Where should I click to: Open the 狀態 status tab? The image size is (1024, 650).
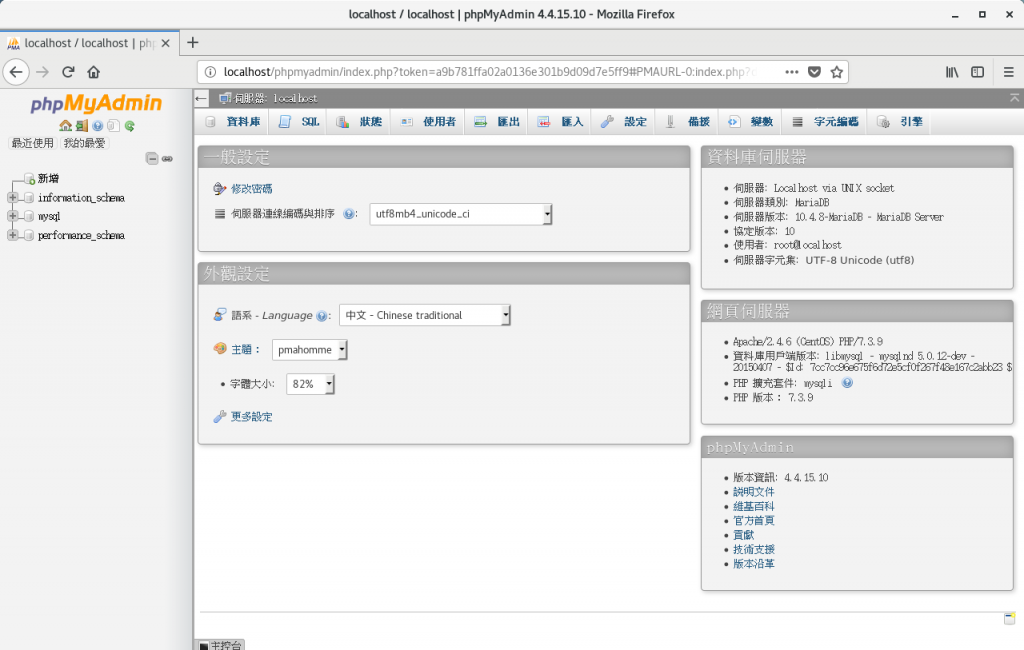pyautogui.click(x=360, y=122)
